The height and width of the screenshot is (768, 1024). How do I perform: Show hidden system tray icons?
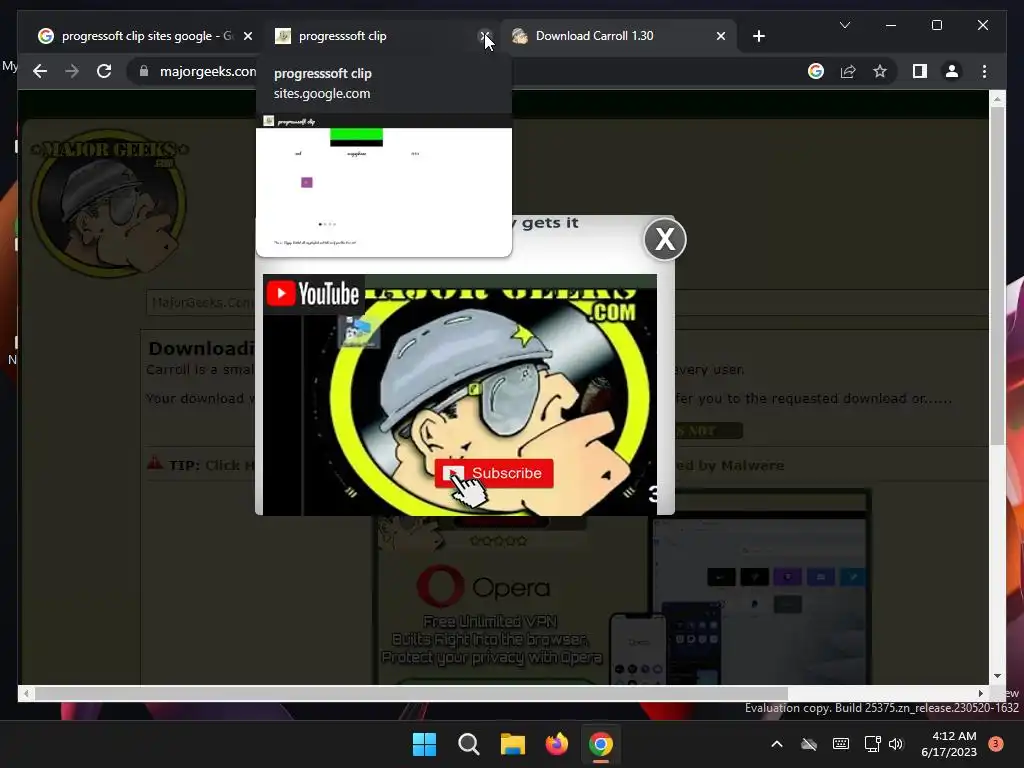click(776, 744)
